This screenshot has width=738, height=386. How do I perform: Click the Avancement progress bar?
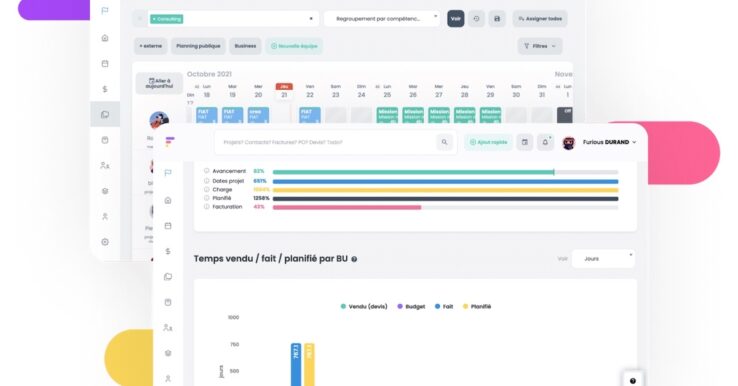tap(445, 172)
